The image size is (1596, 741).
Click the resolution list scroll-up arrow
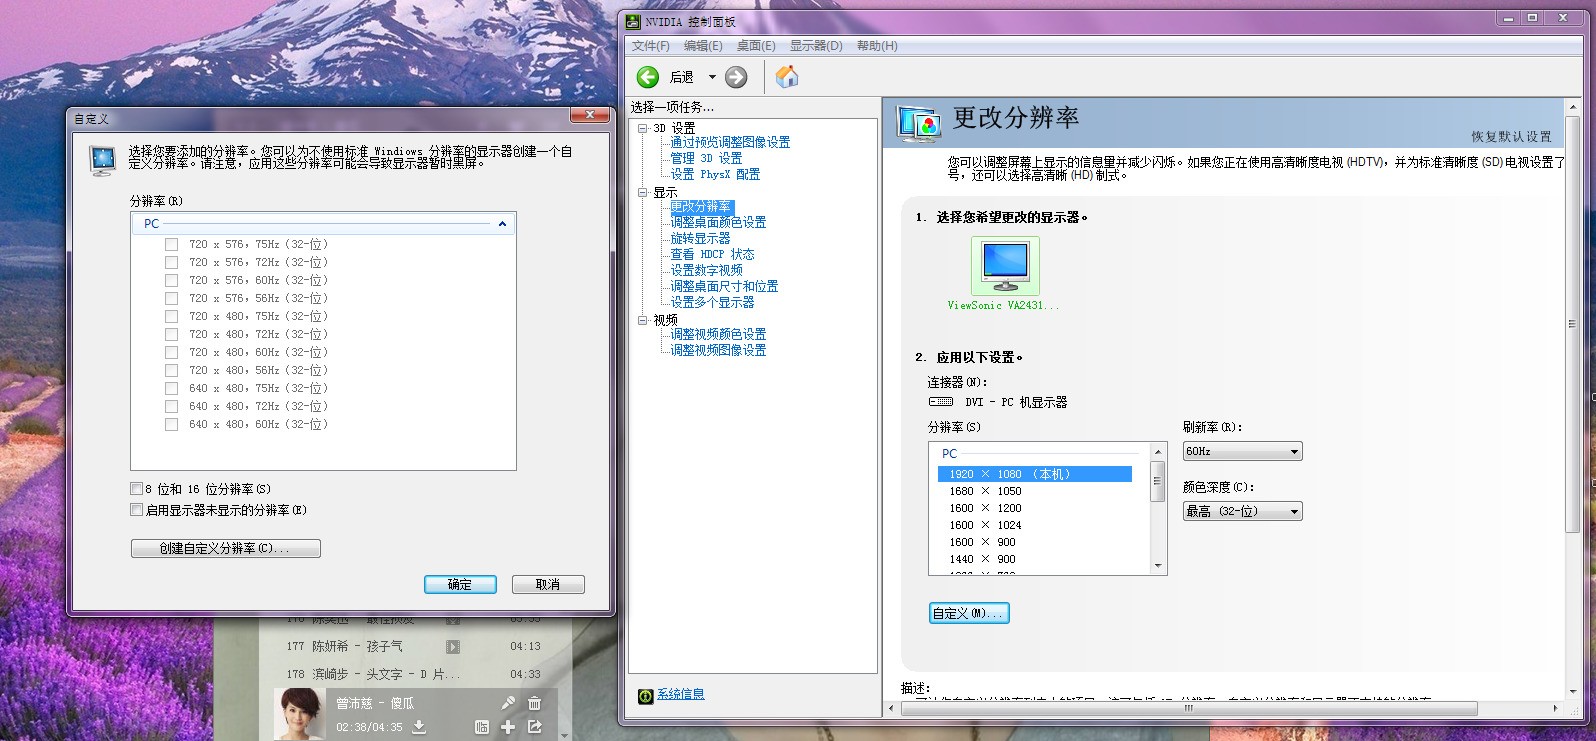(x=1159, y=452)
